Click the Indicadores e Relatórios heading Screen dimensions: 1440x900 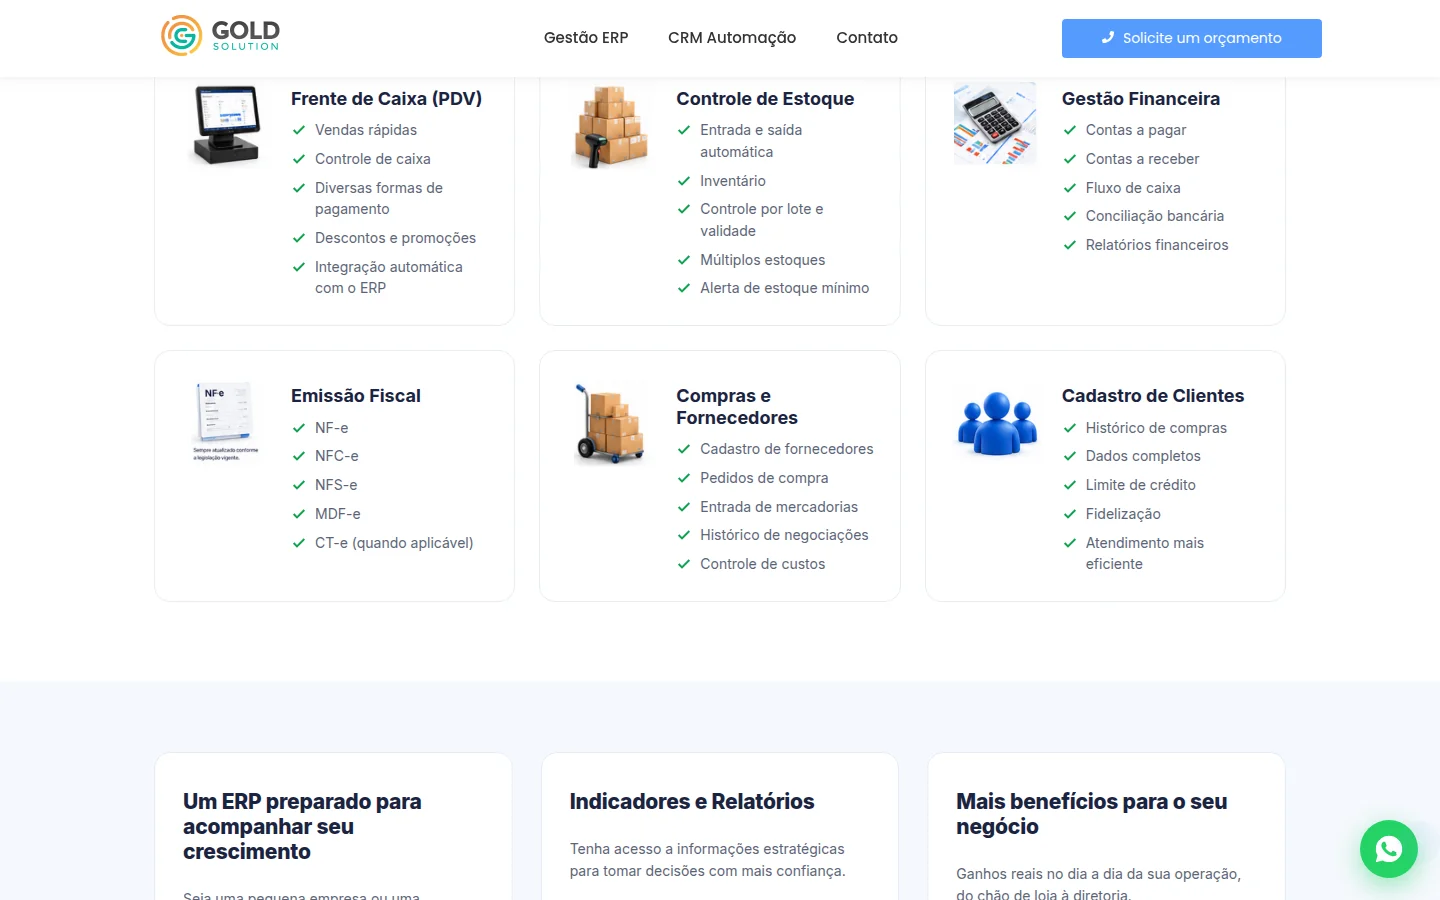(692, 802)
